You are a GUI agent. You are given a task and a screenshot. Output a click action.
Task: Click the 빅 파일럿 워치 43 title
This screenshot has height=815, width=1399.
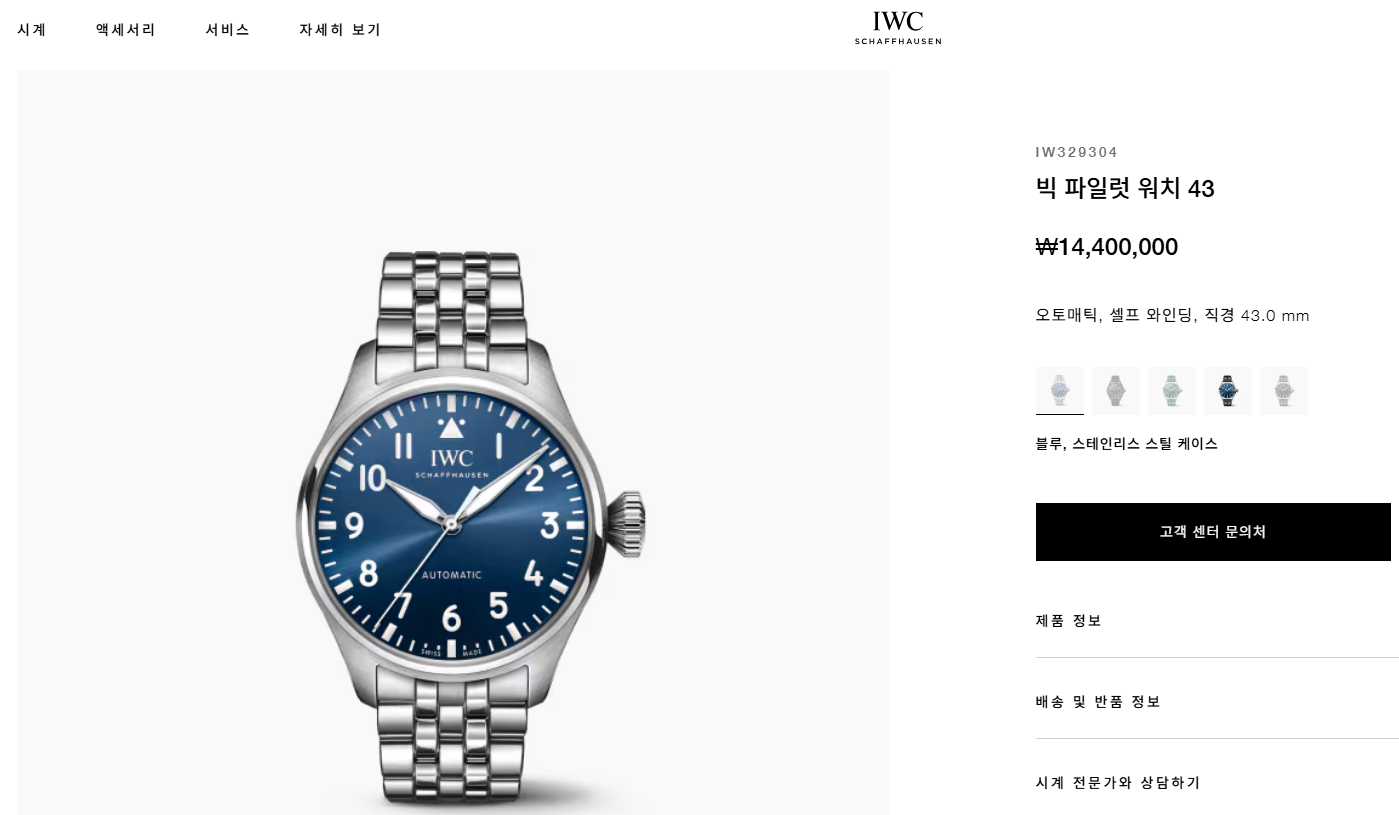click(x=1125, y=189)
